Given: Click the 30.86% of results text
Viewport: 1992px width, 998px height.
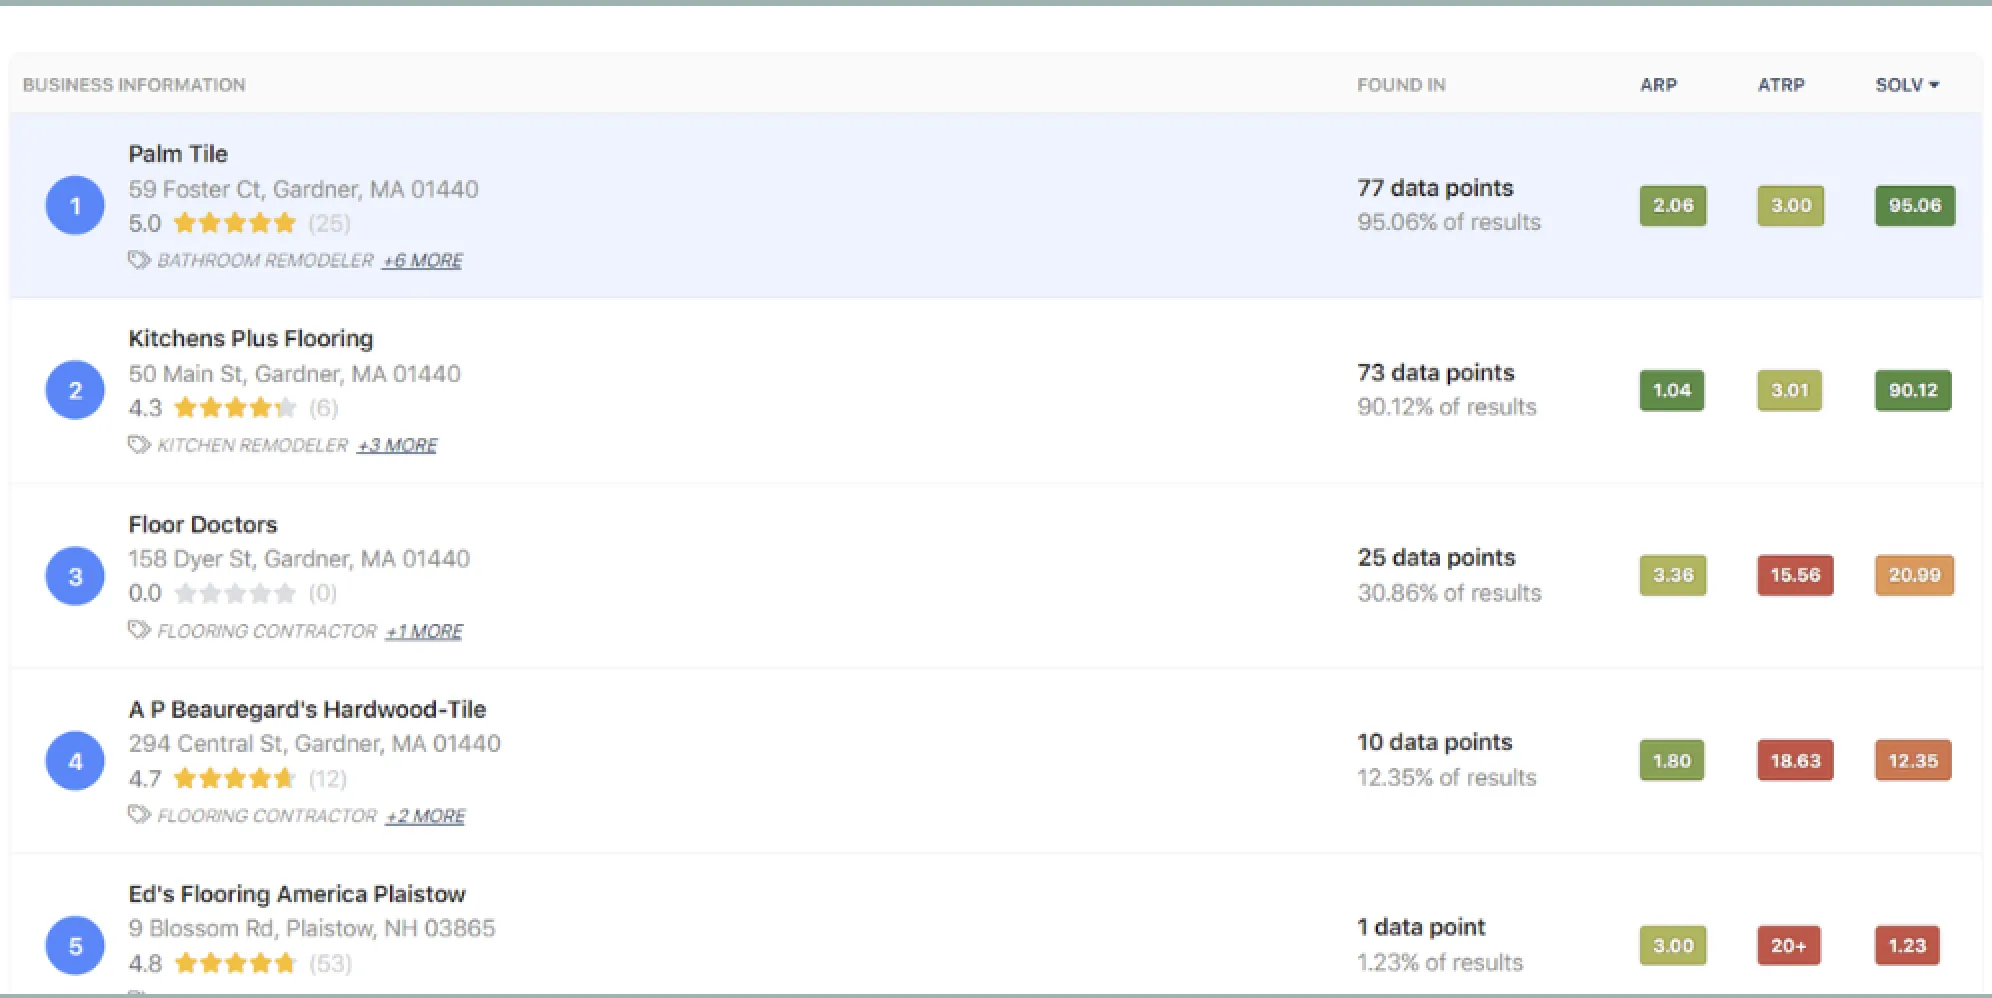Looking at the screenshot, I should pyautogui.click(x=1449, y=593).
